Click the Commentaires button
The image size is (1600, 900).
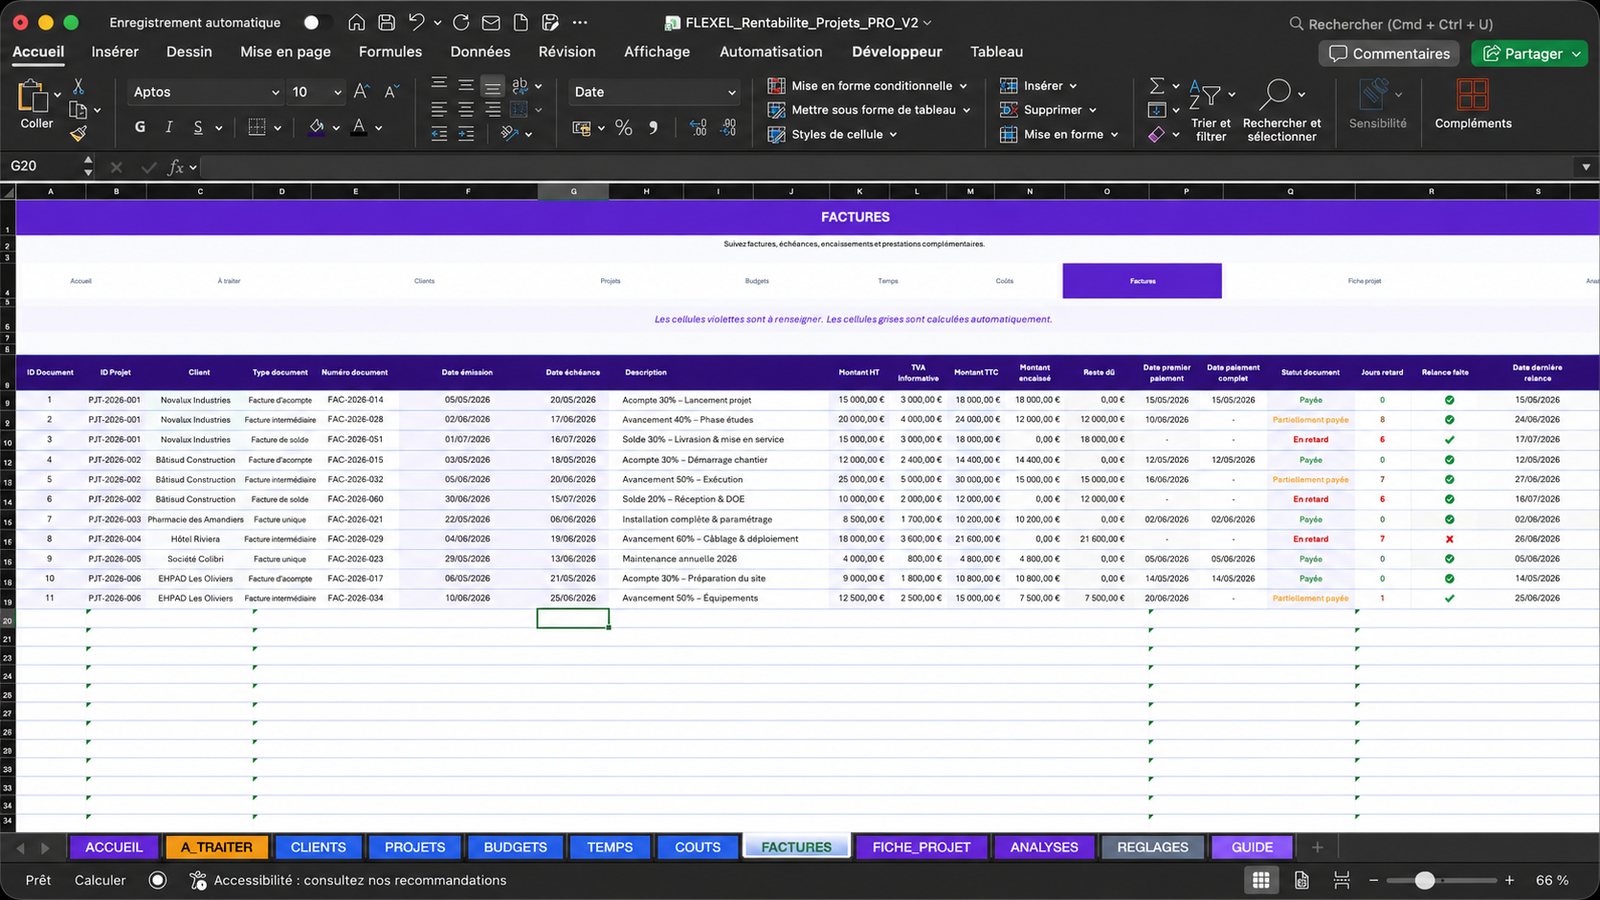tap(1389, 53)
